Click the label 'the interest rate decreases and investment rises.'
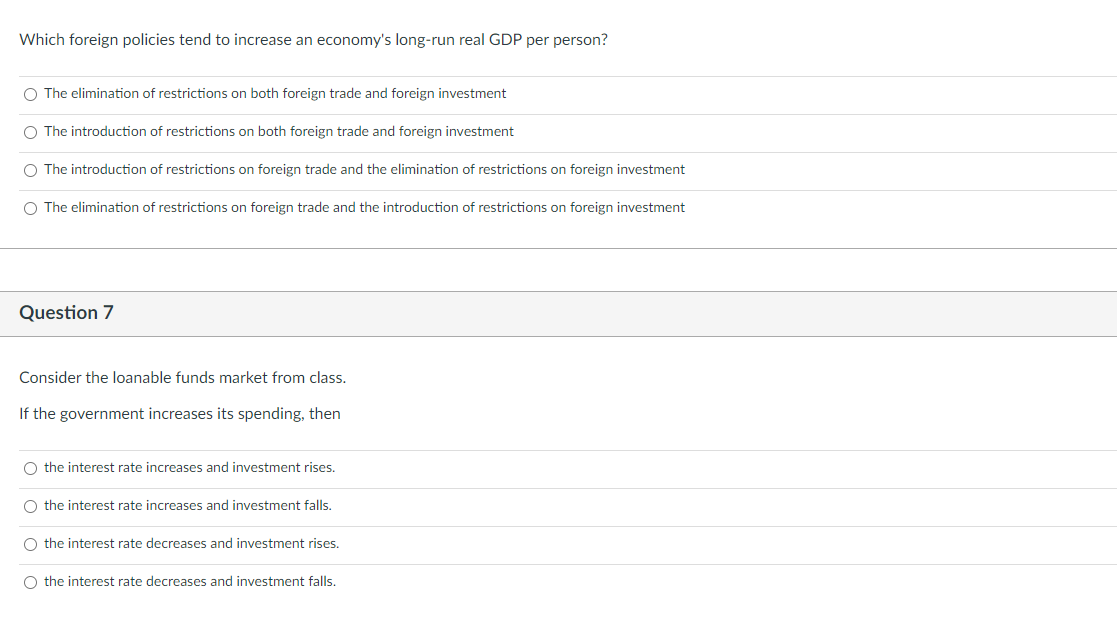Viewport: 1117px width, 620px height. tap(192, 543)
